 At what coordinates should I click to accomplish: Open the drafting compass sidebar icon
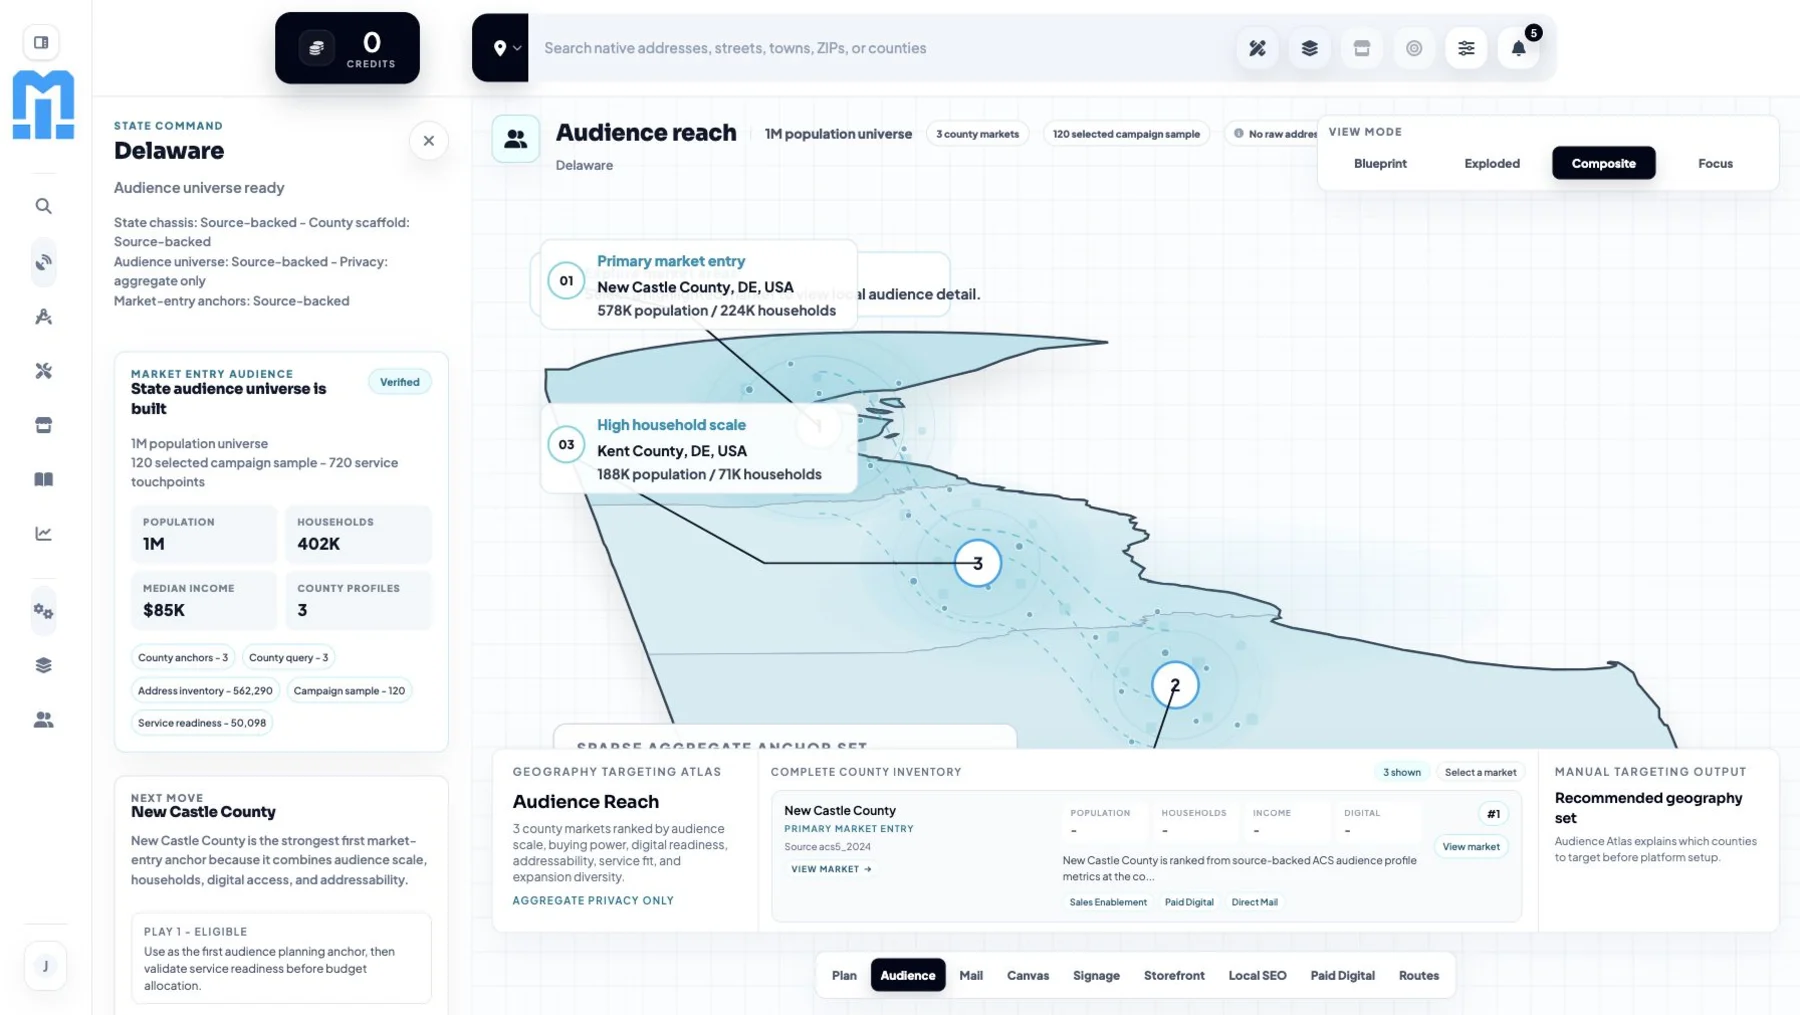(x=43, y=317)
